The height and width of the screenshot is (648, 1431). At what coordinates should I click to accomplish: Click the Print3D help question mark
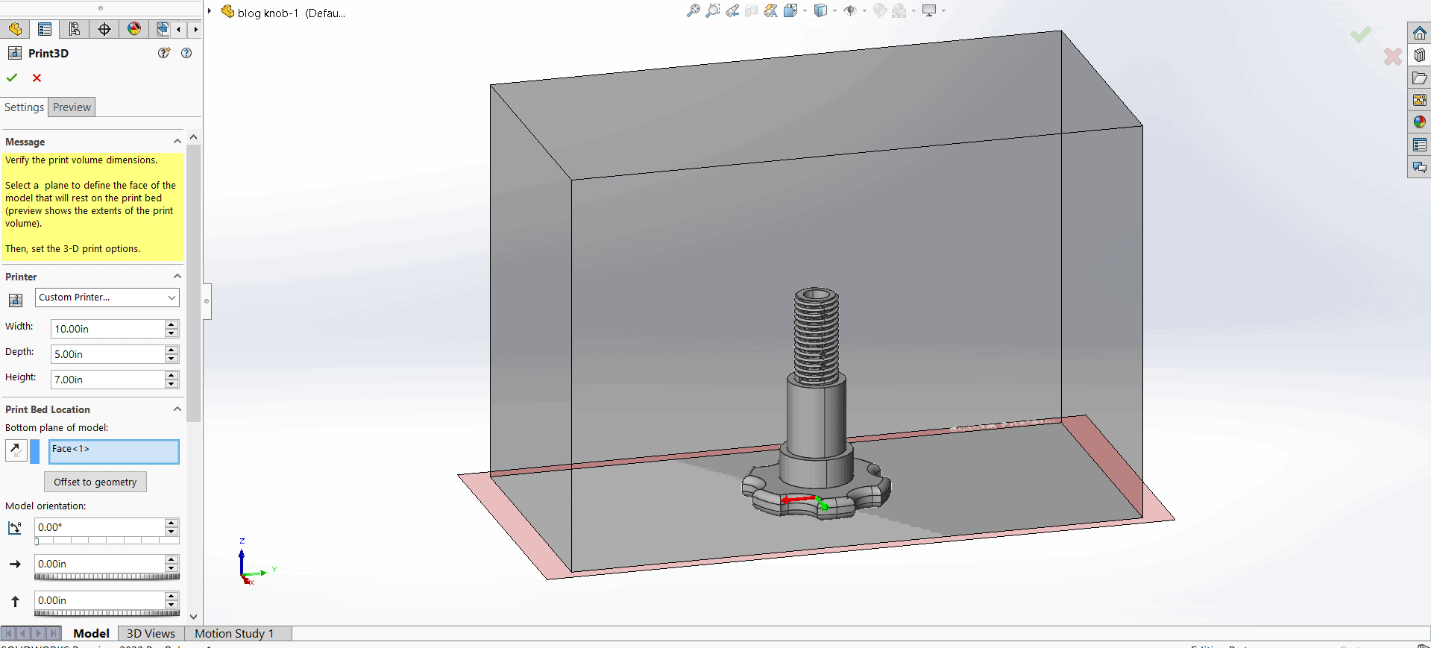pos(186,53)
